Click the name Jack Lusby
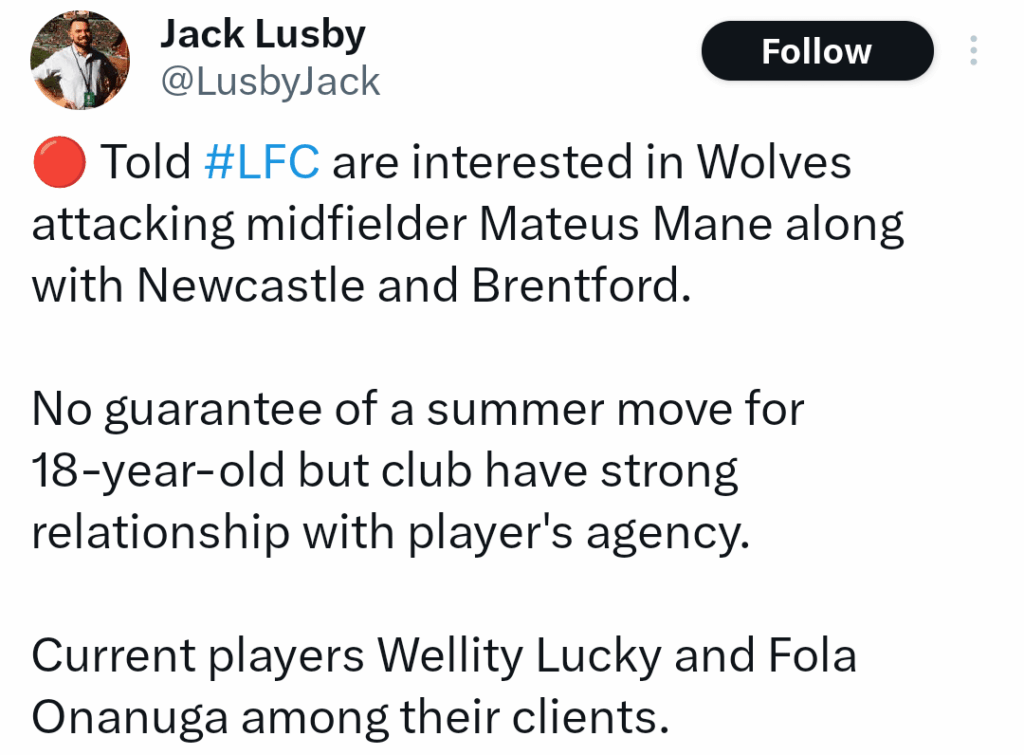Screen dimensions: 1024x755 pyautogui.click(x=262, y=33)
